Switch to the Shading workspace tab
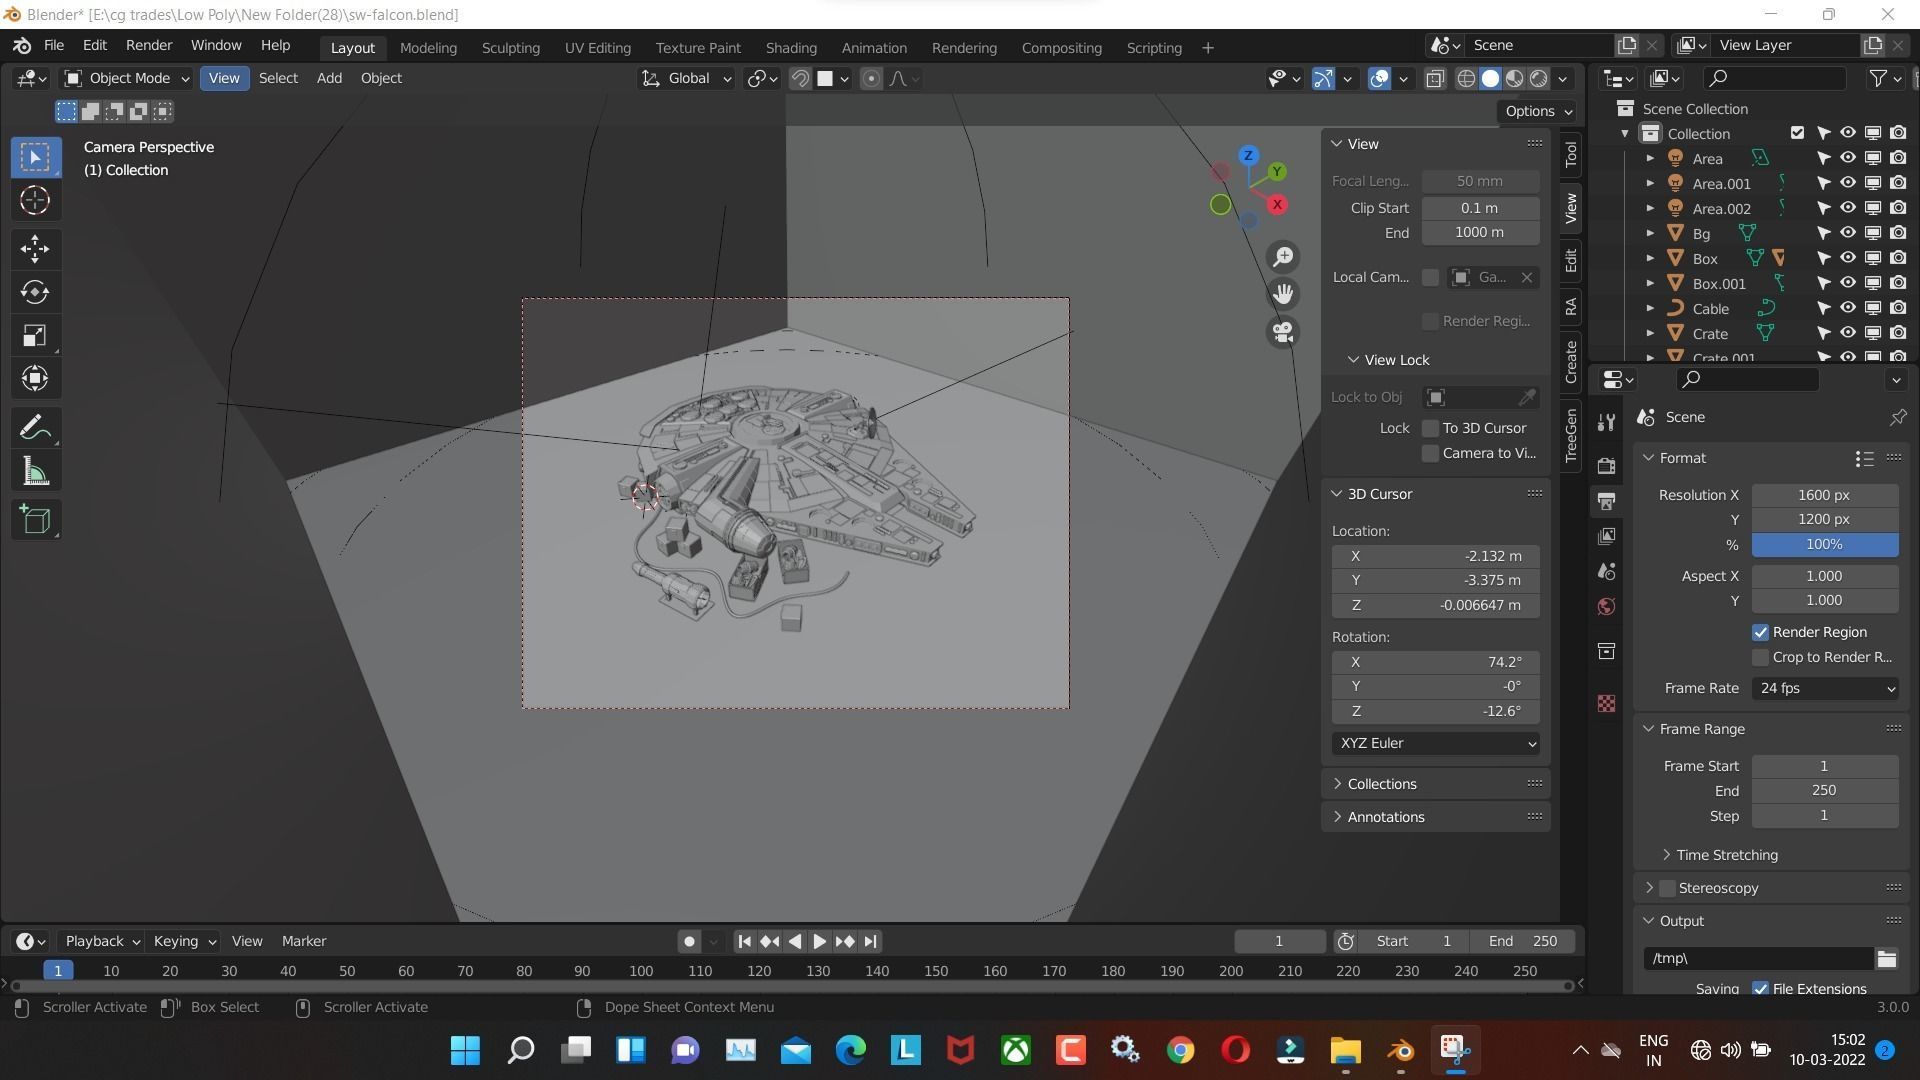Image resolution: width=1920 pixels, height=1080 pixels. pyautogui.click(x=790, y=47)
